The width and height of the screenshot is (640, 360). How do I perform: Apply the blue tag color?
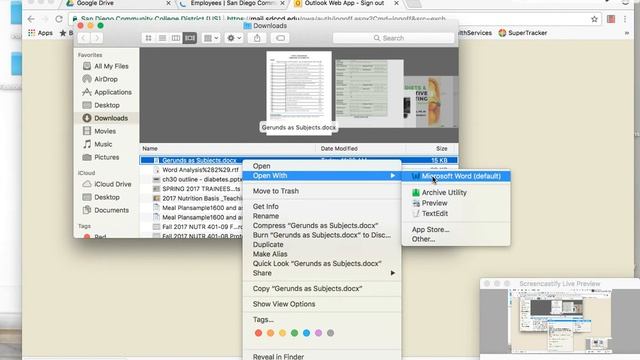coord(307,333)
